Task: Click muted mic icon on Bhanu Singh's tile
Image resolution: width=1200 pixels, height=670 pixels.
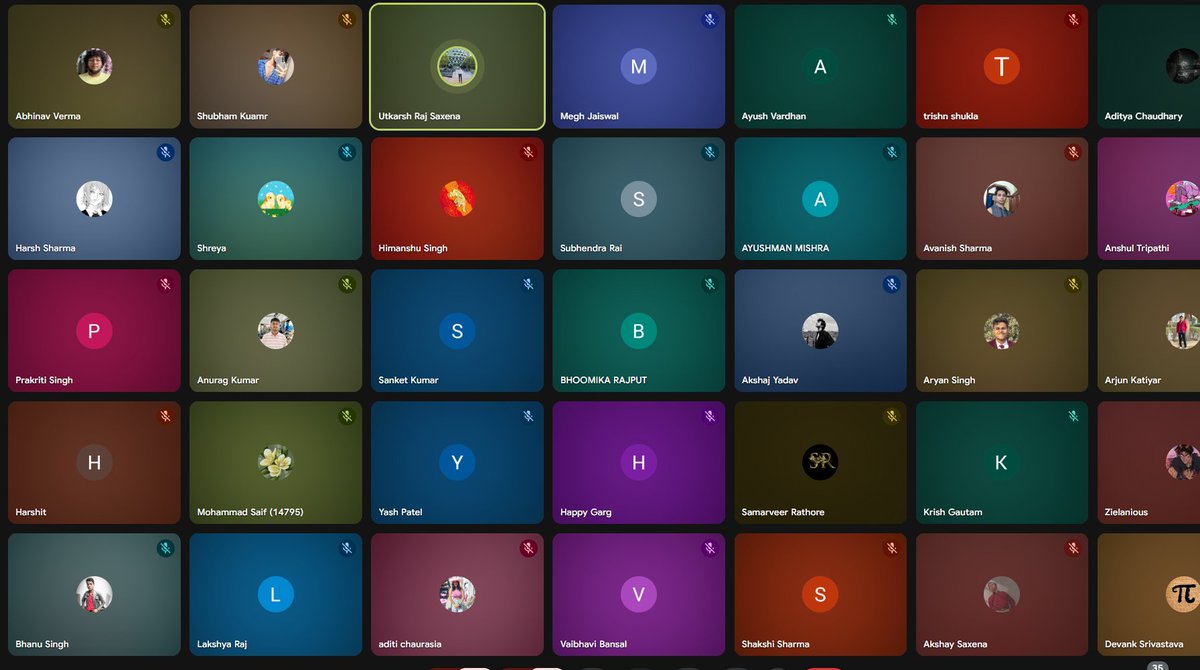Action: coord(165,548)
